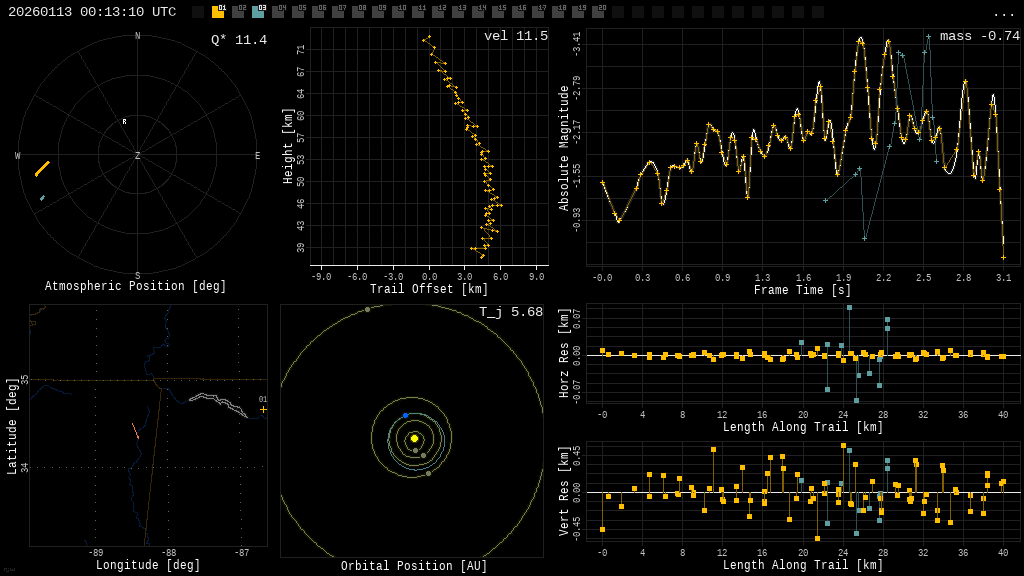Click the mass -0.74 readout
The height and width of the screenshot is (576, 1024).
click(x=979, y=37)
